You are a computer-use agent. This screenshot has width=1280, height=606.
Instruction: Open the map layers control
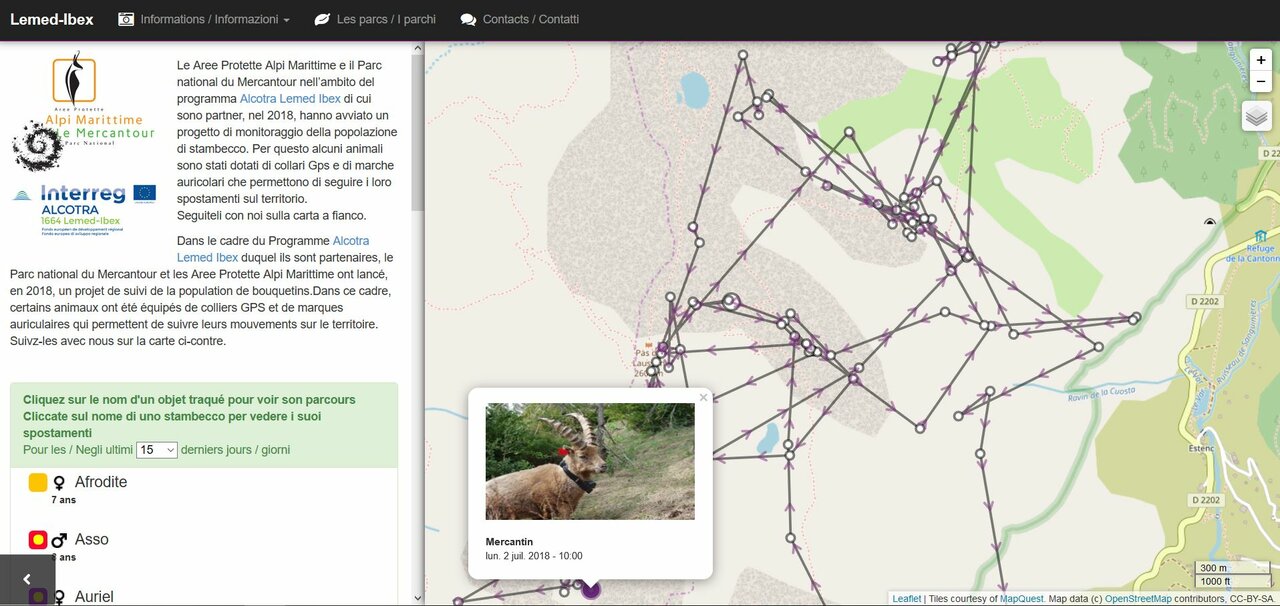(1257, 116)
